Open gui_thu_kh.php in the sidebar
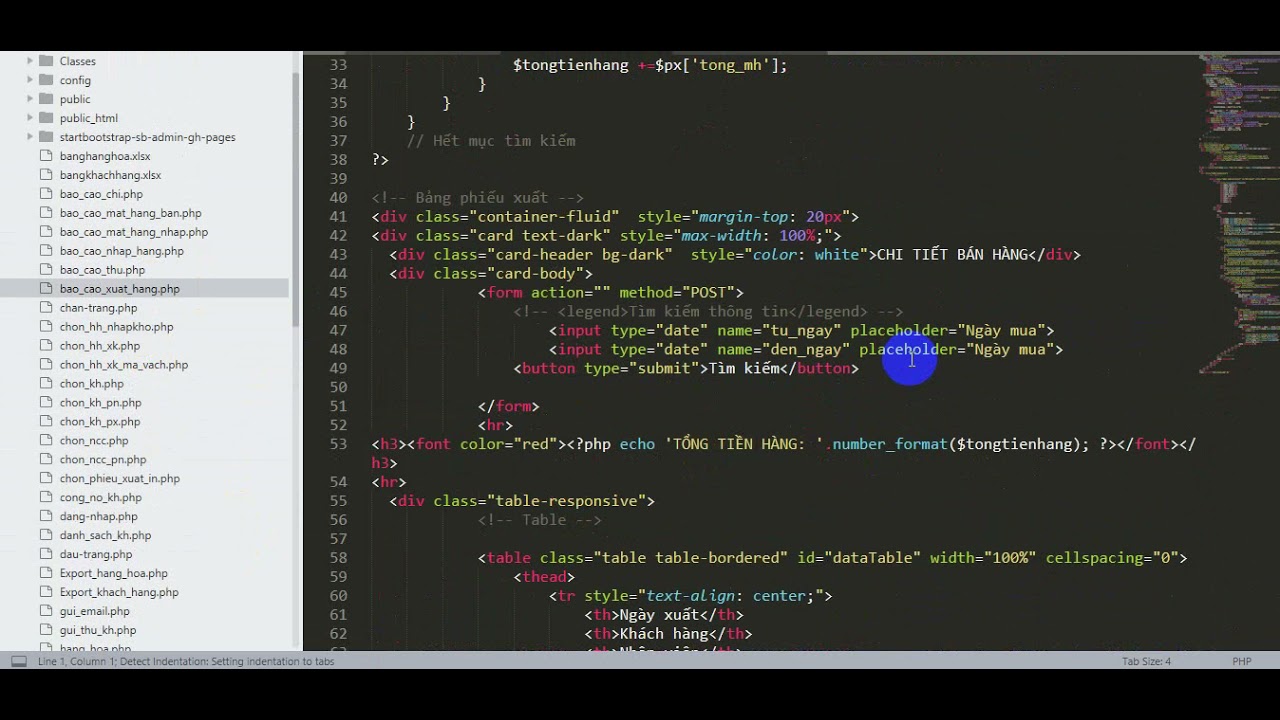Image resolution: width=1280 pixels, height=720 pixels. pyautogui.click(x=97, y=631)
